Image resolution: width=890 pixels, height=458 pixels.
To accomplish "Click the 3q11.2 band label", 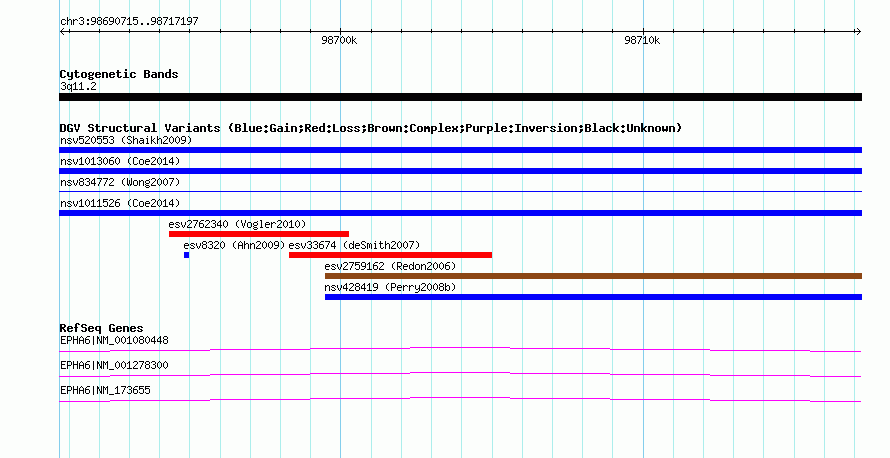I will point(78,86).
